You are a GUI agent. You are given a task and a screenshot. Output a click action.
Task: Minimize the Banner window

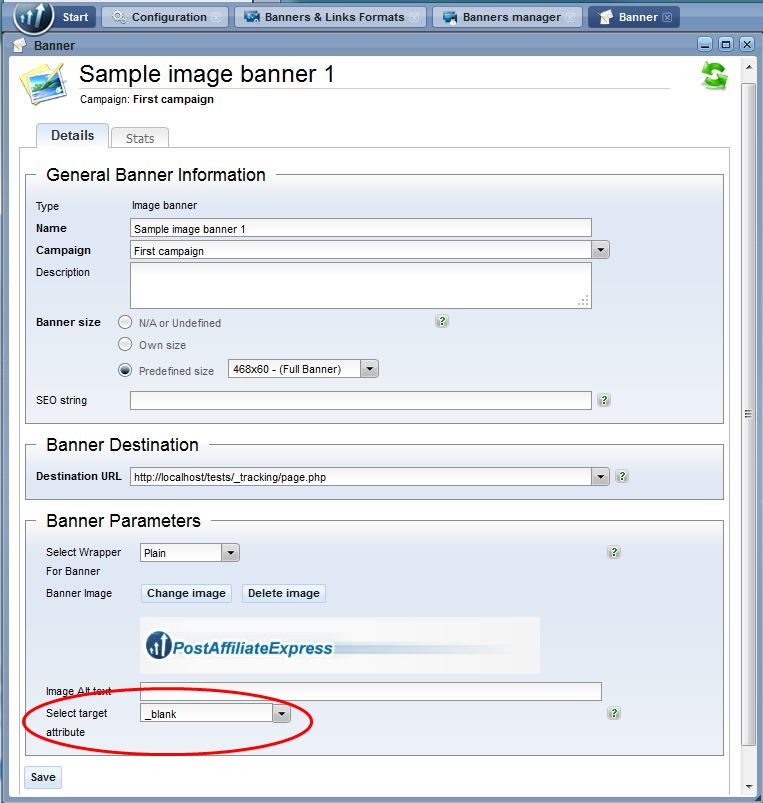tap(705, 45)
